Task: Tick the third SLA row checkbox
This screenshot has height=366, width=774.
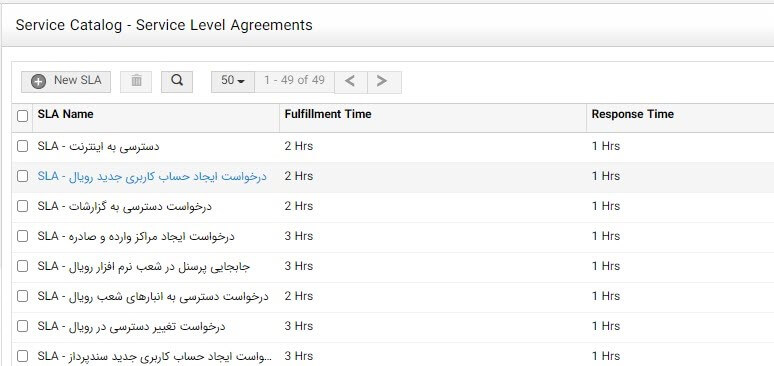Action: (x=22, y=206)
